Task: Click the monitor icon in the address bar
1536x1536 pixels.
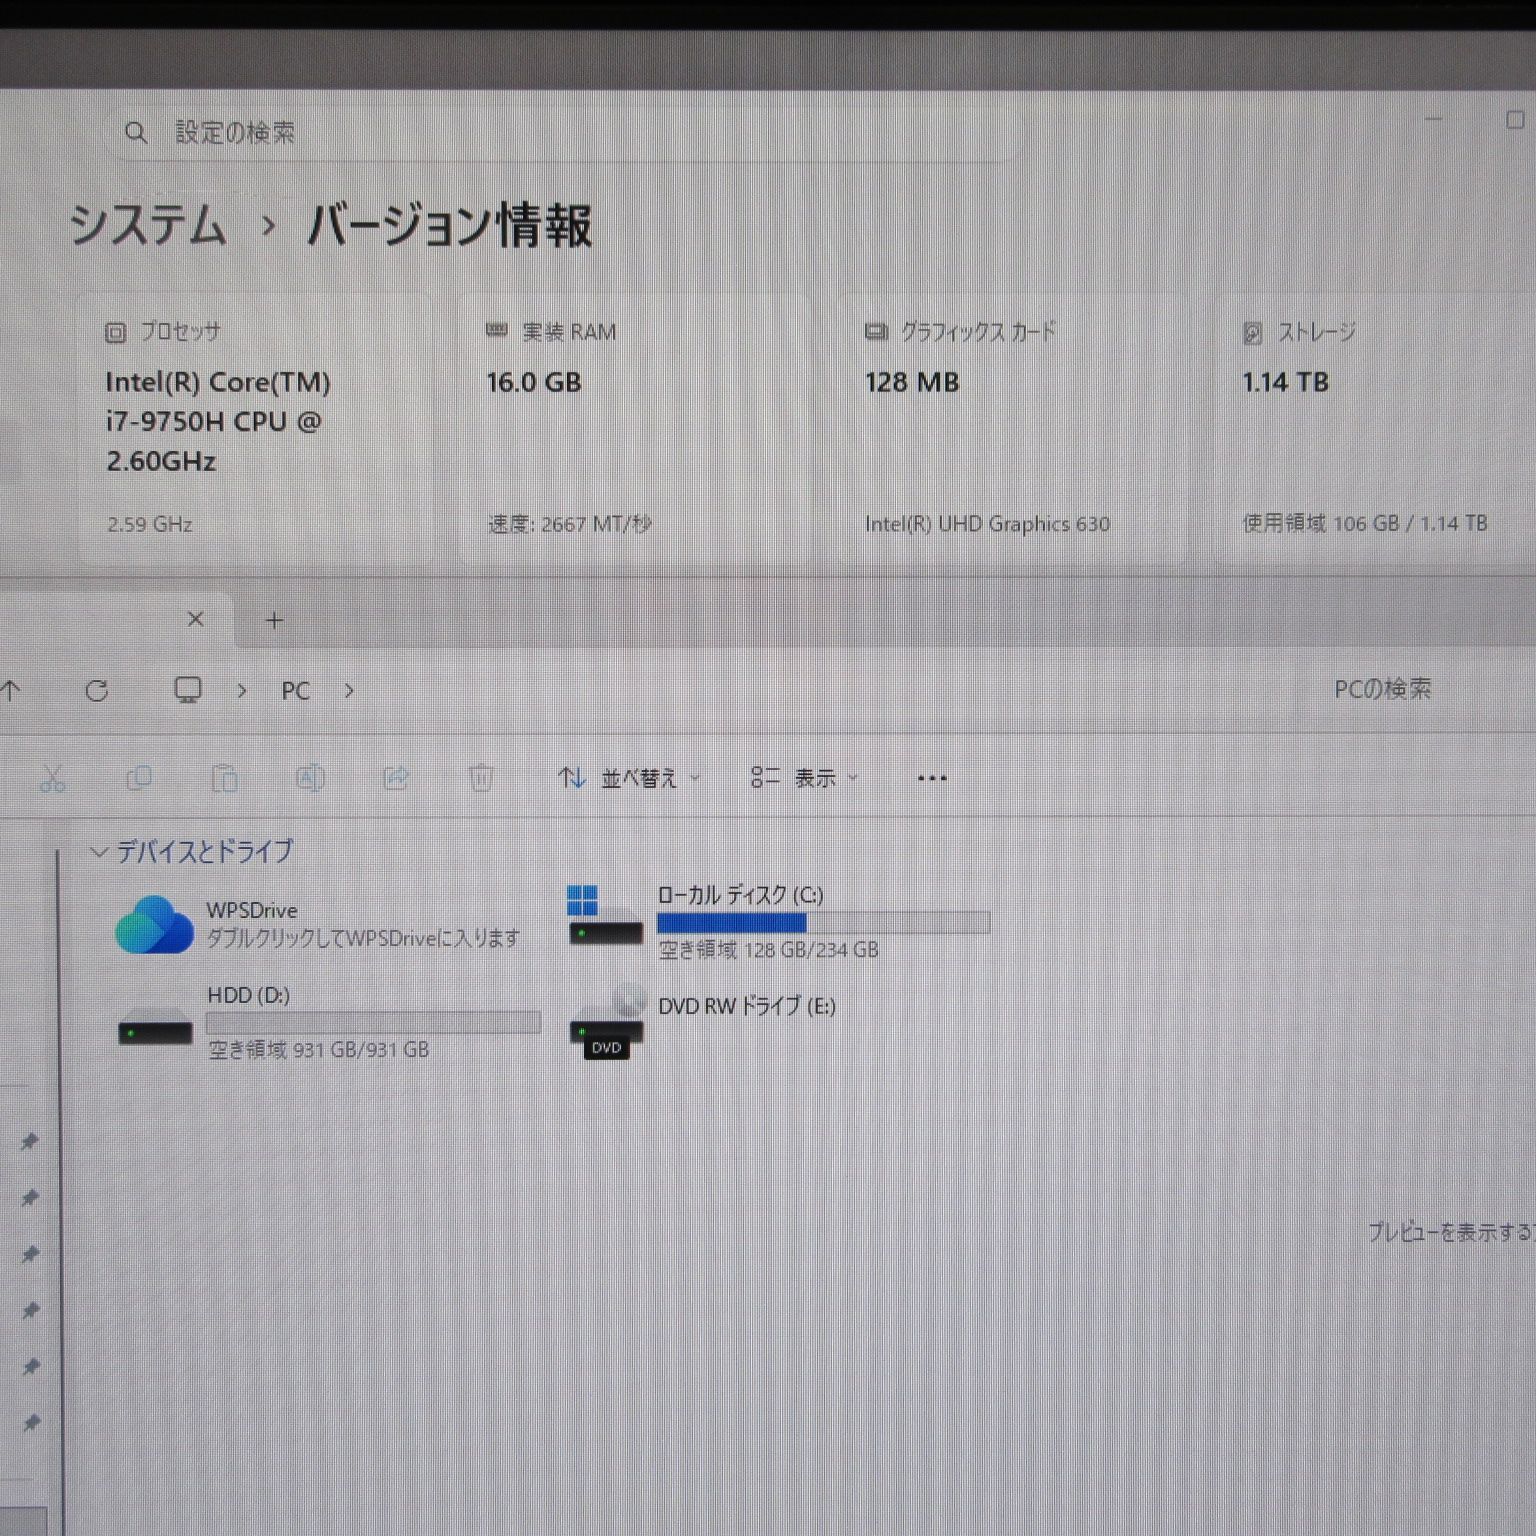Action: pyautogui.click(x=188, y=690)
